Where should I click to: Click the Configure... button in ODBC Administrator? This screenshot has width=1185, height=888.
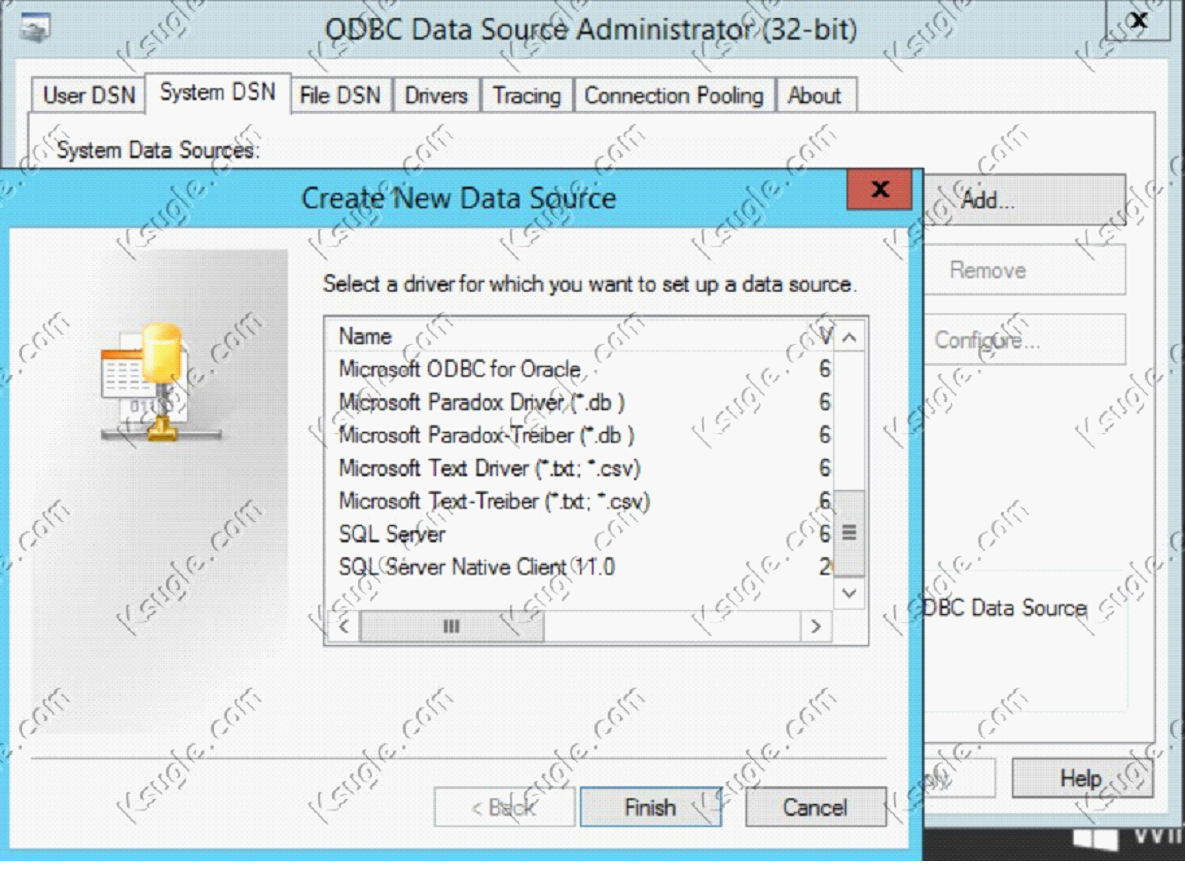pyautogui.click(x=1023, y=340)
